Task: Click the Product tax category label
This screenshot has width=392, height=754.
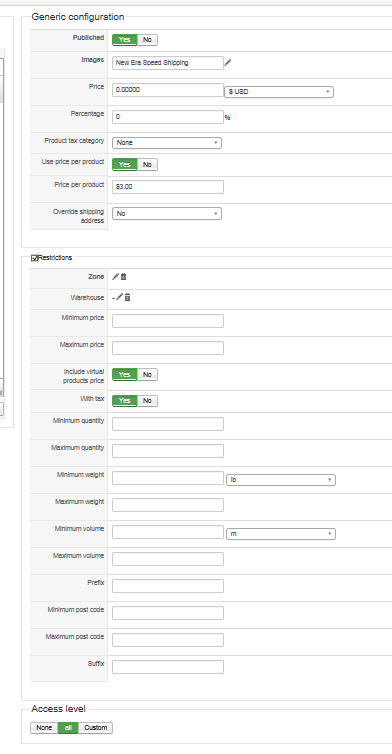Action: point(74,141)
